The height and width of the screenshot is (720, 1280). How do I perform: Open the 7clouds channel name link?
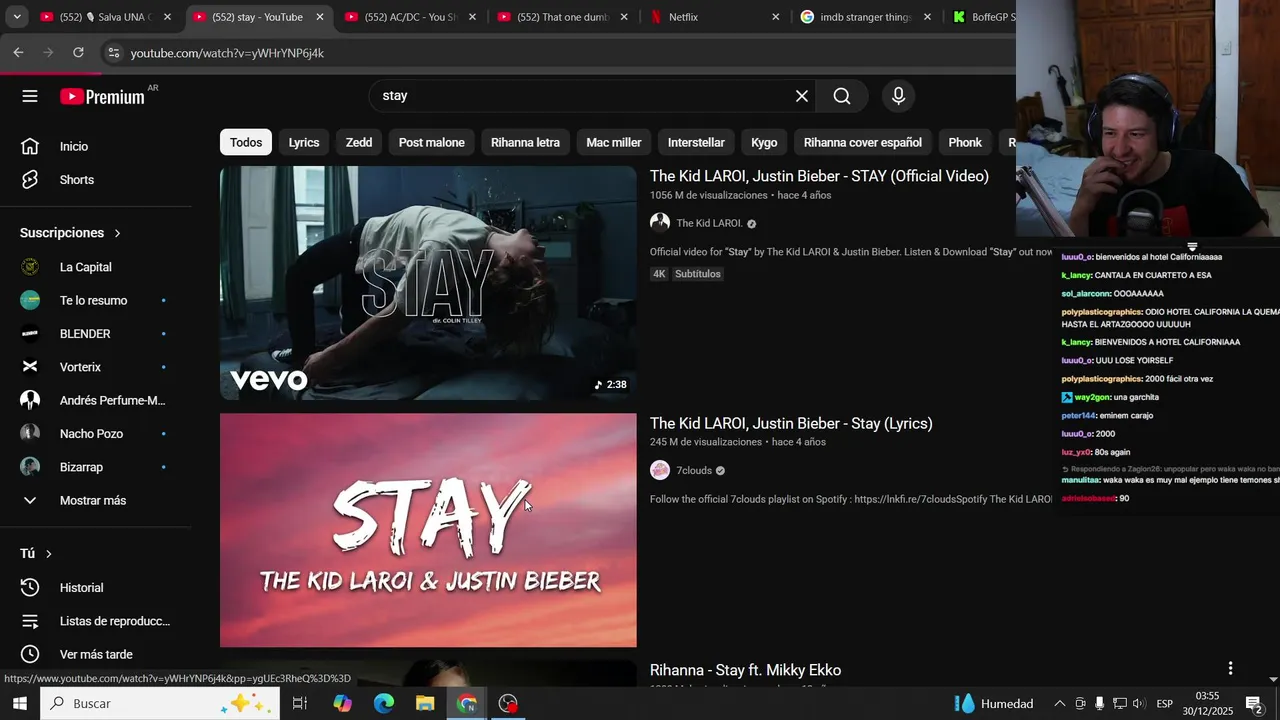point(694,470)
